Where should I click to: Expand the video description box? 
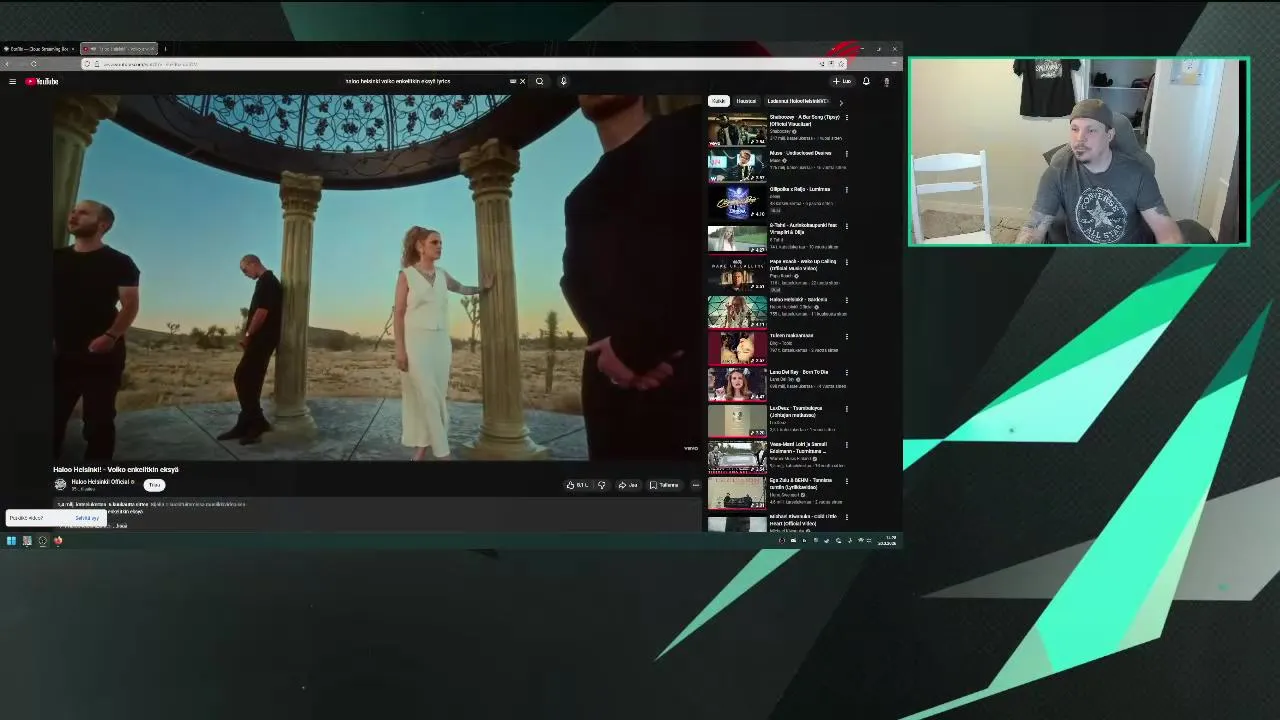[378, 512]
